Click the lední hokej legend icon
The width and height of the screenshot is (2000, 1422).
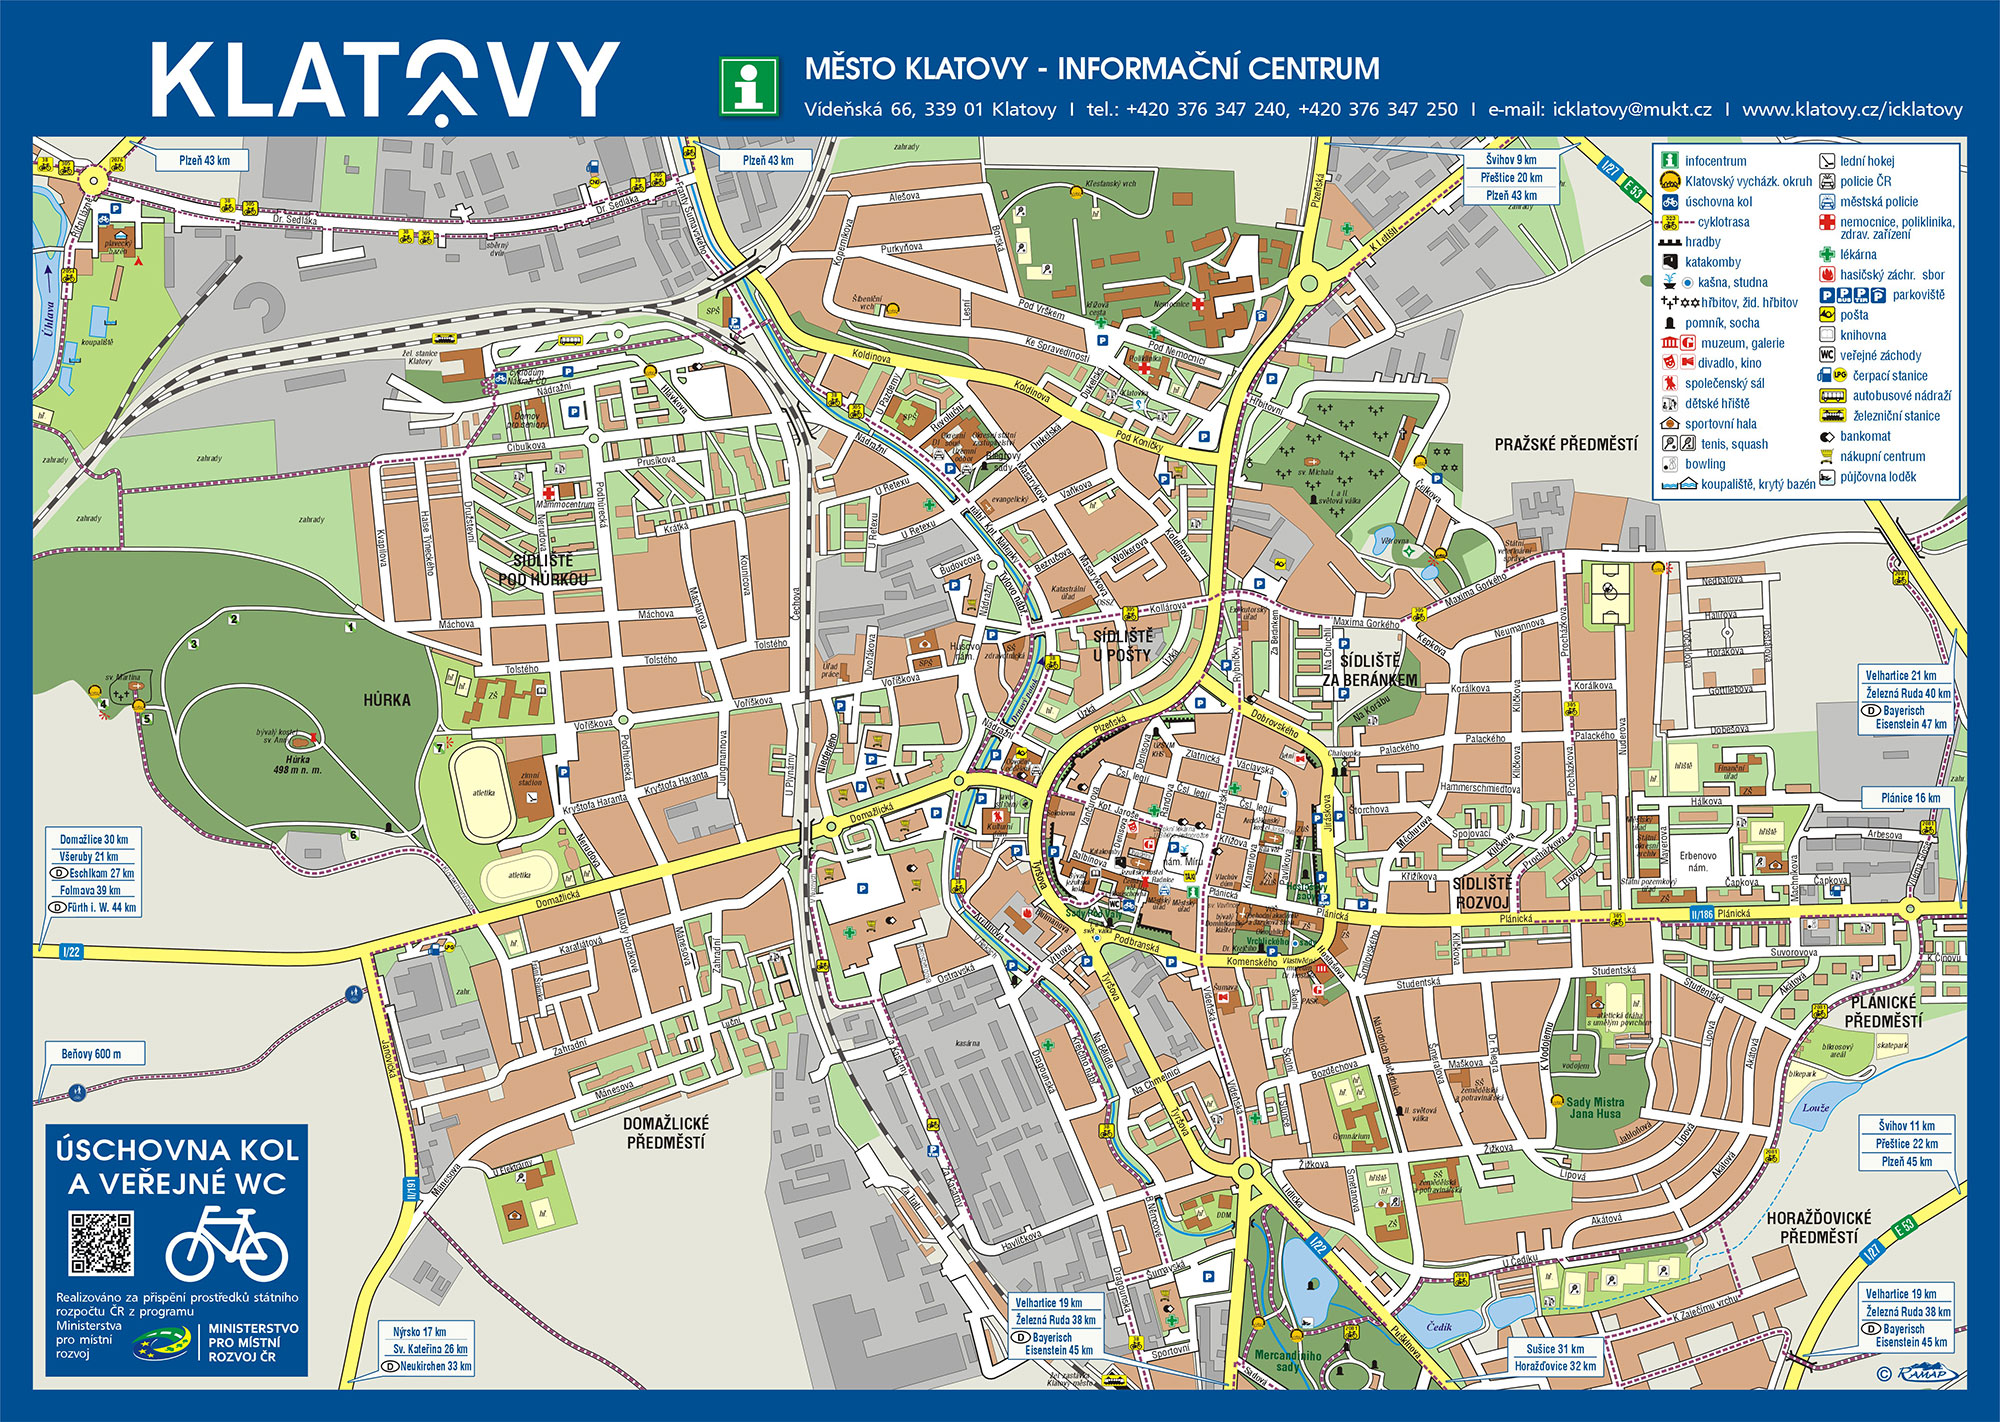click(1826, 161)
